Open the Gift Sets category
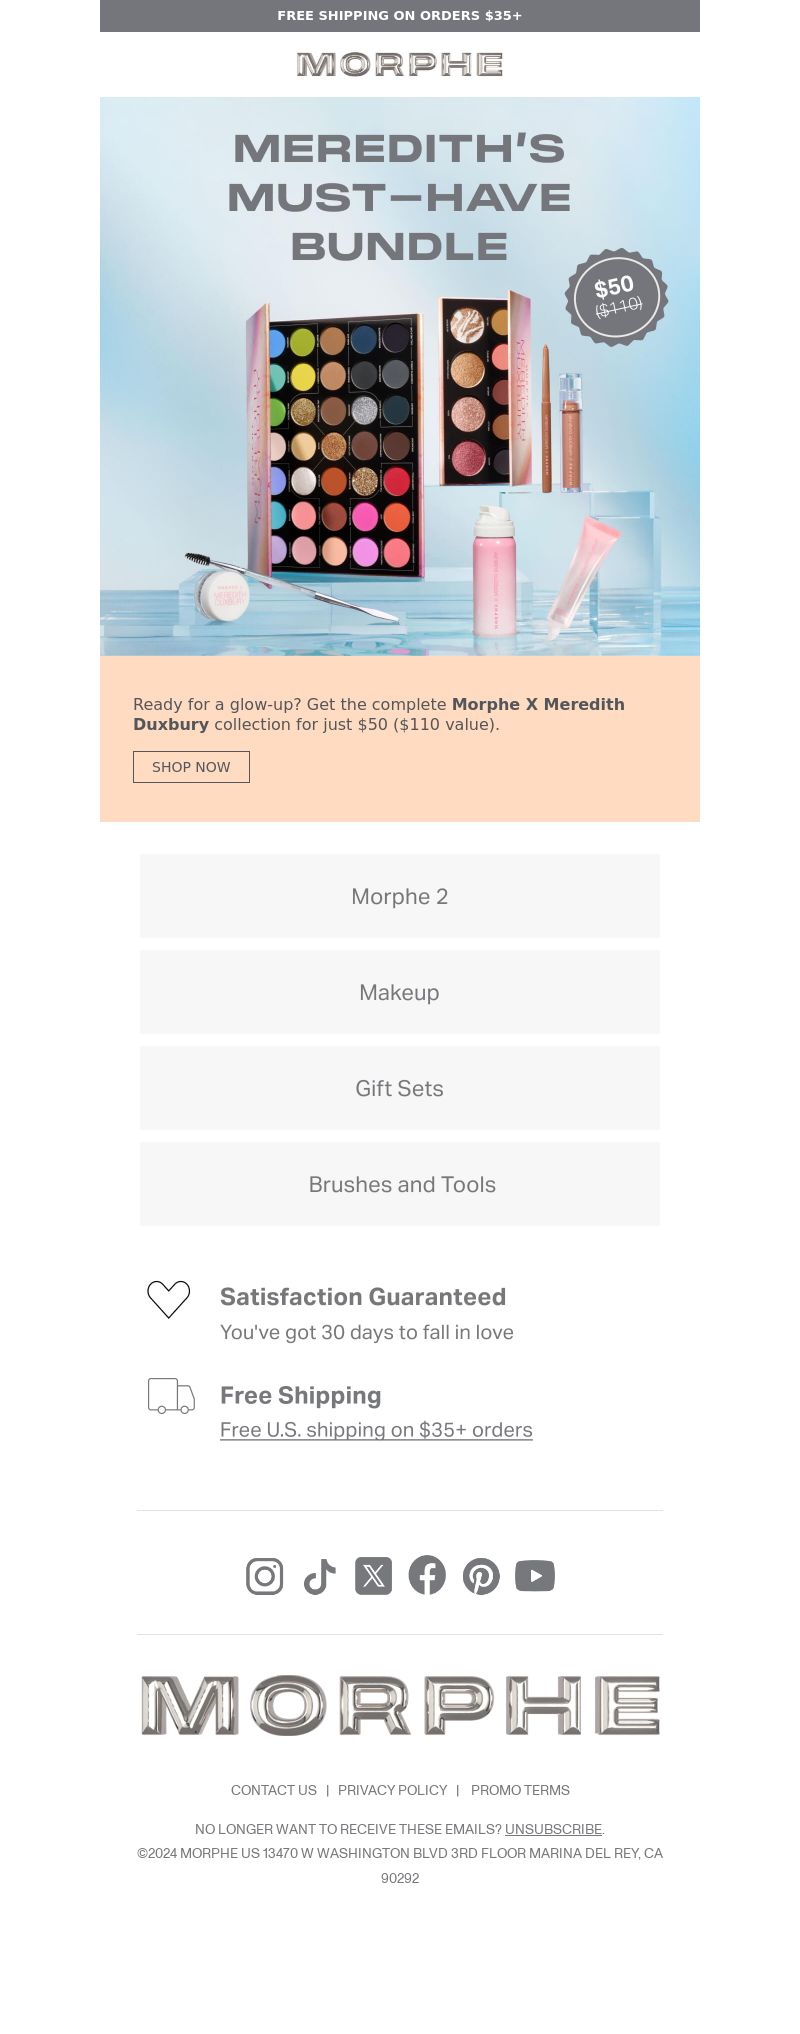Image resolution: width=800 pixels, height=2034 pixels. tap(400, 1088)
